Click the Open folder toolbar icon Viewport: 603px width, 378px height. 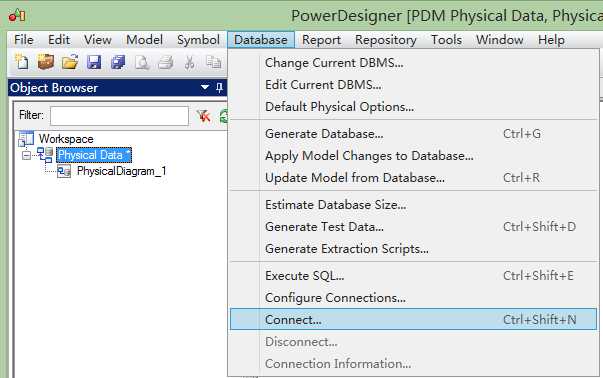pos(70,62)
